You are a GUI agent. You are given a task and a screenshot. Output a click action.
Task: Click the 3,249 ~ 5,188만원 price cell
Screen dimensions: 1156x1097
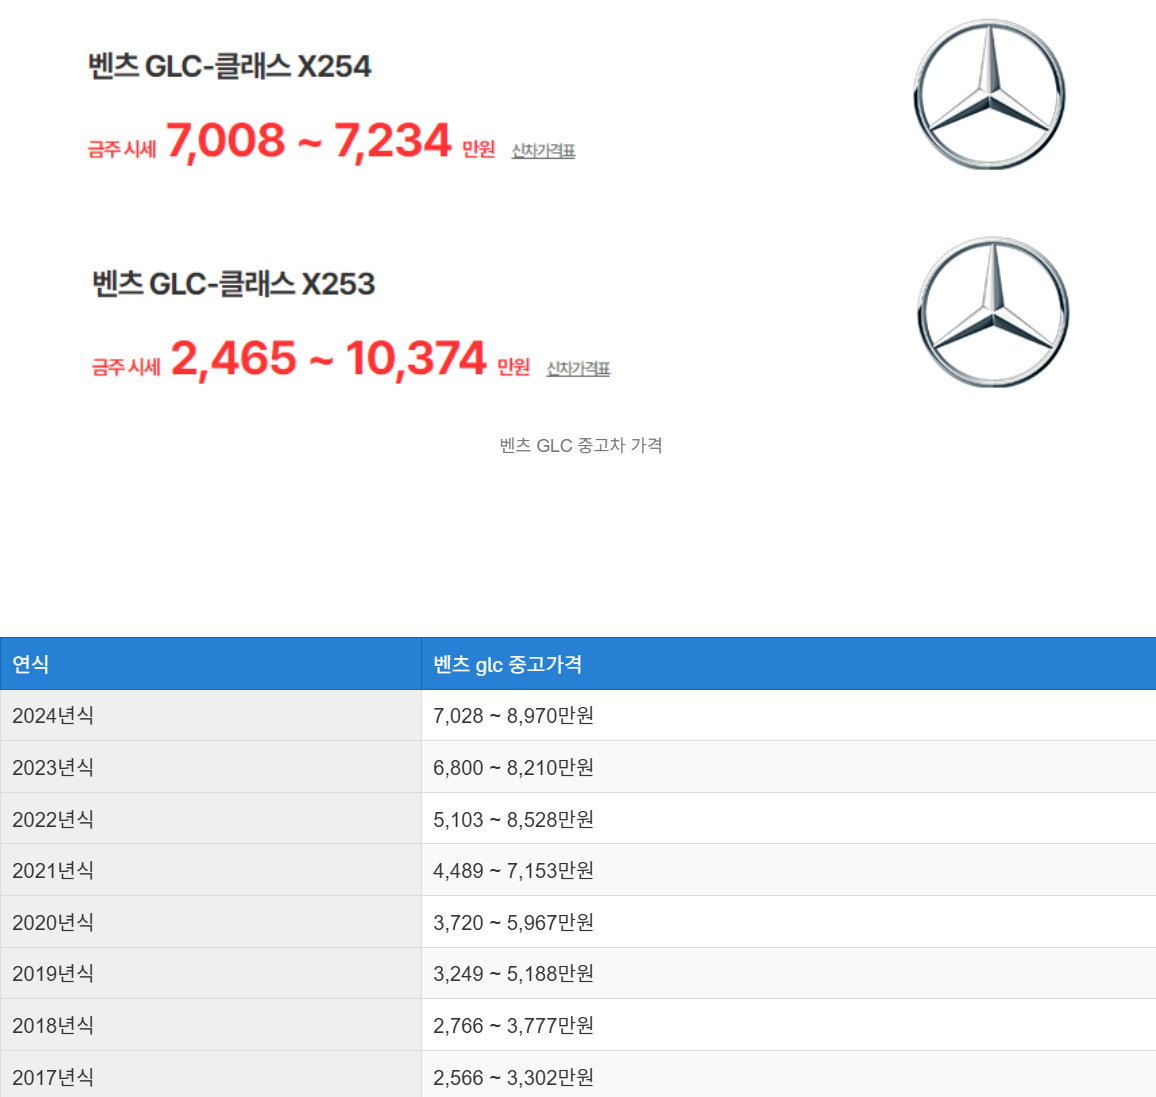pos(789,973)
